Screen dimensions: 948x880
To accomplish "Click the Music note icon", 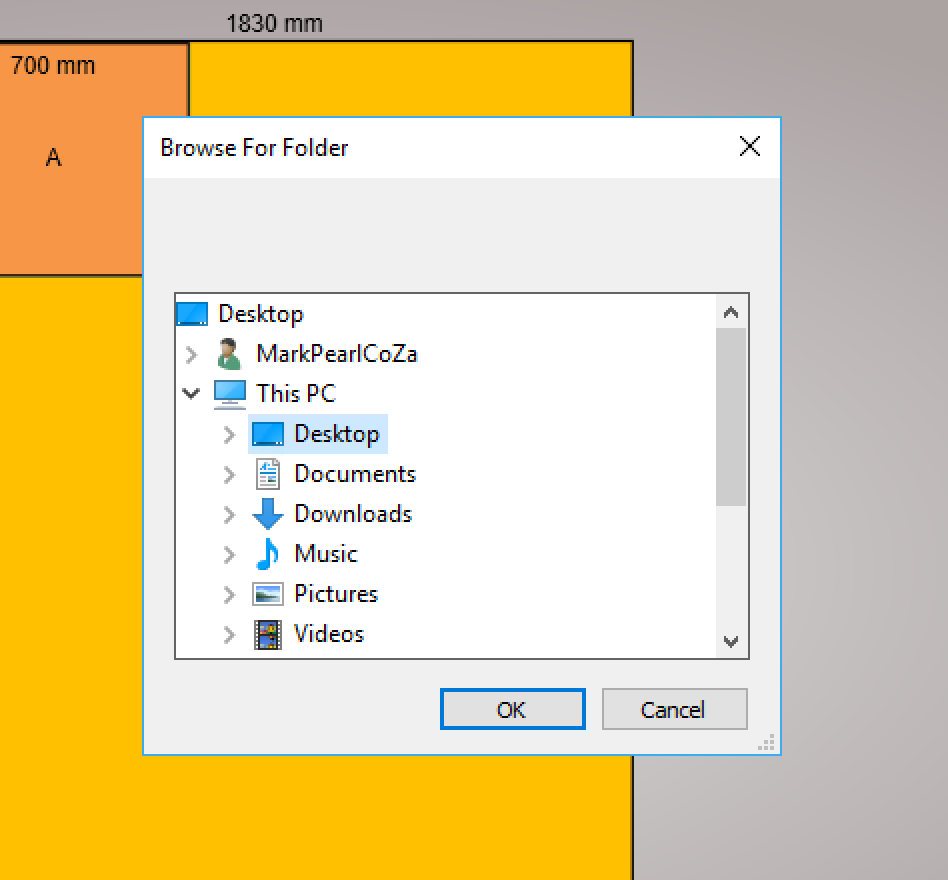I will pyautogui.click(x=267, y=554).
